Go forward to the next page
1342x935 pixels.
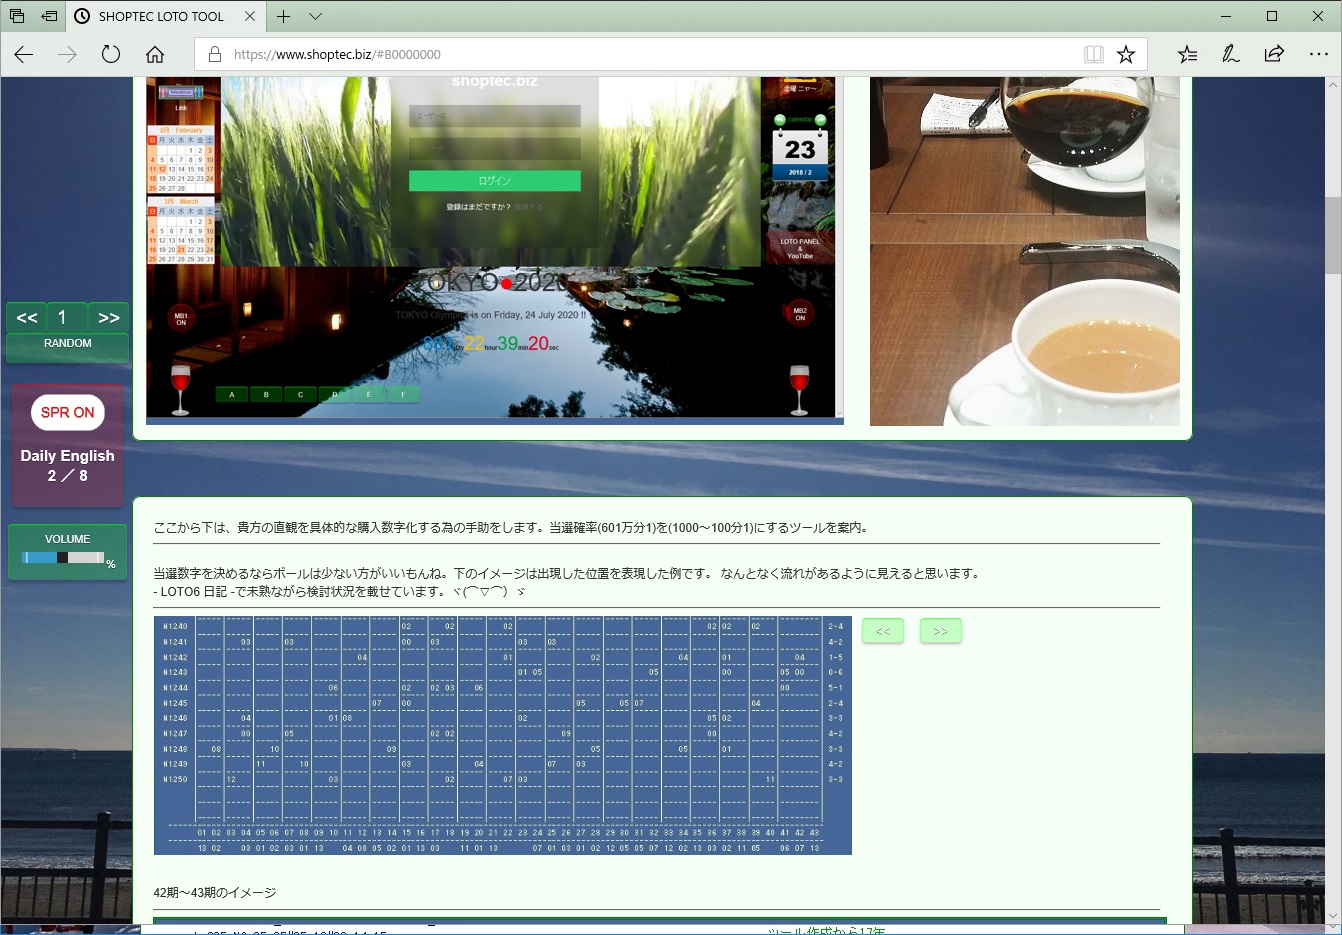click(67, 54)
